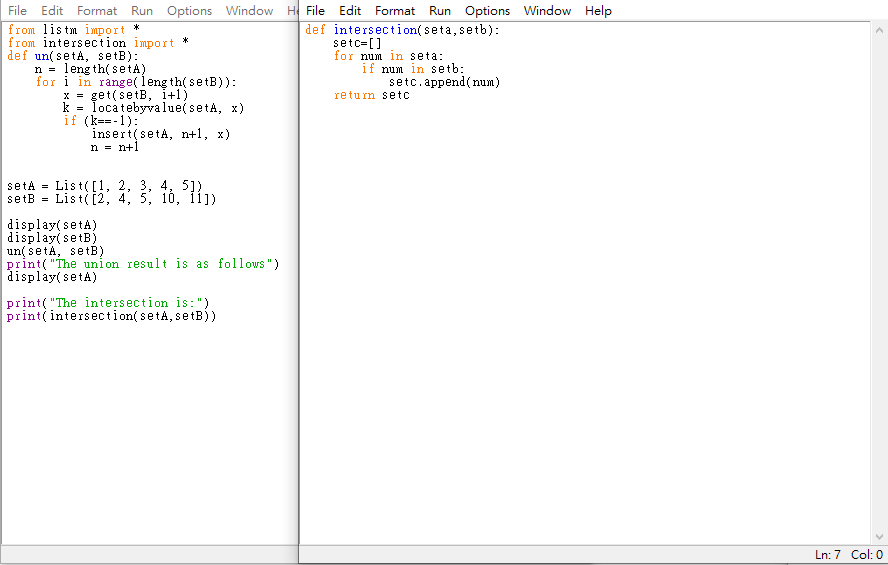Click the 'x = get(setB, i+1)' line

[126, 95]
